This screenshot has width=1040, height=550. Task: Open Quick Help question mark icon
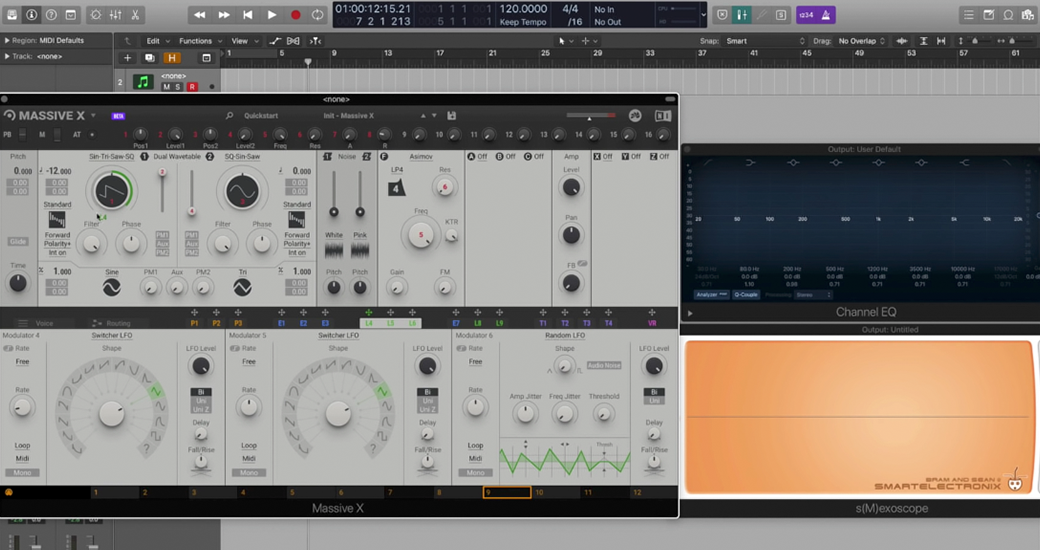[x=51, y=15]
